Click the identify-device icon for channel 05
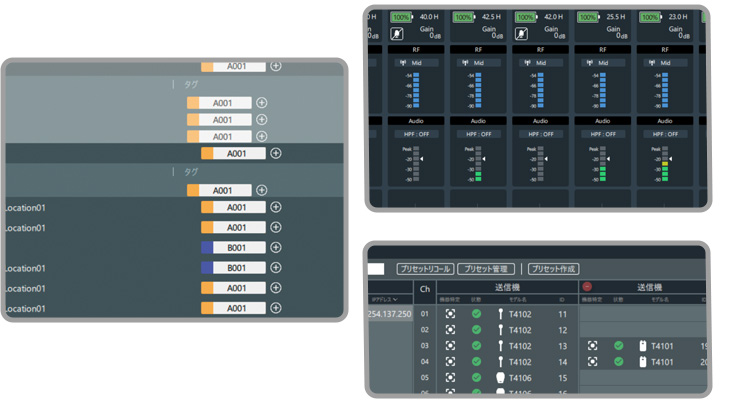The height and width of the screenshot is (400, 734). pos(450,378)
